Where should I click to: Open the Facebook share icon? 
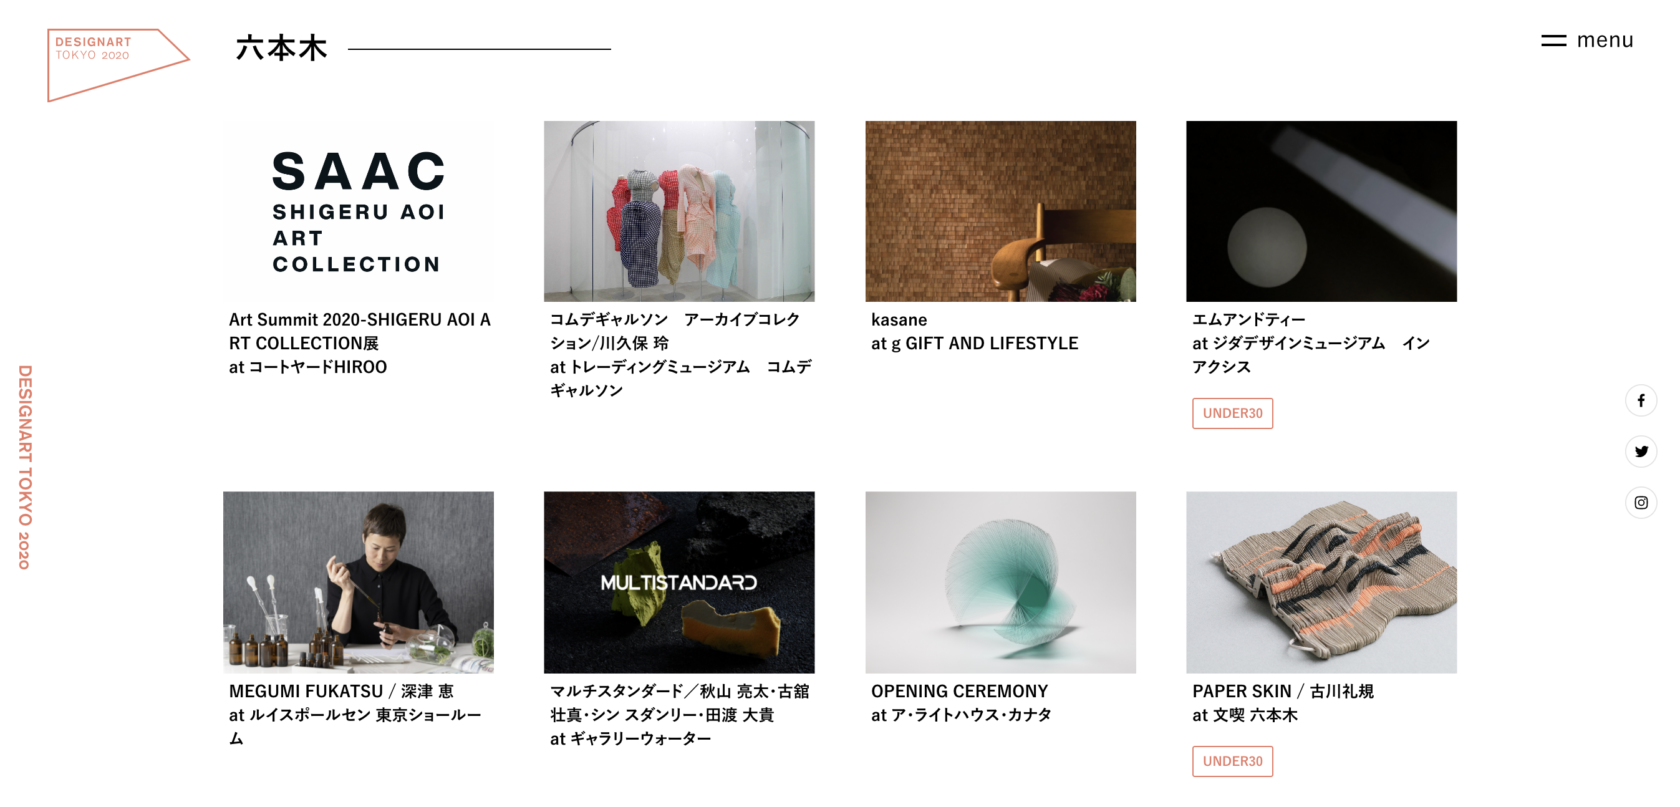coord(1641,400)
